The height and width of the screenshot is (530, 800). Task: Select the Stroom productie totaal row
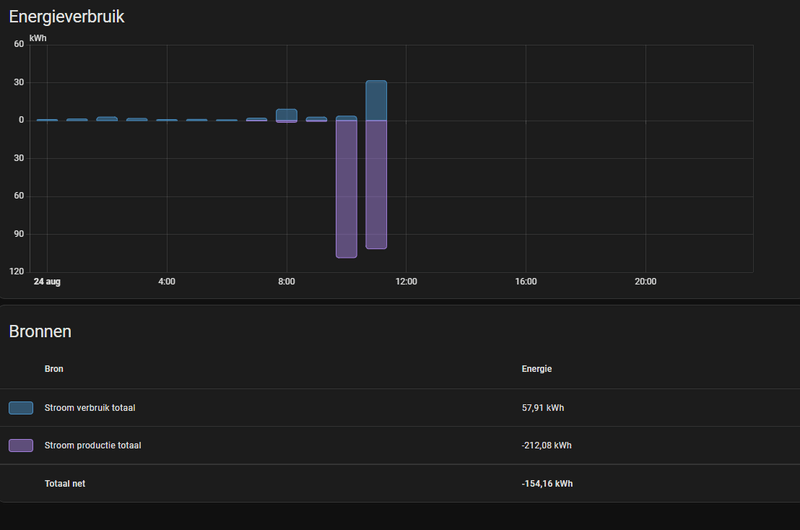click(400, 445)
